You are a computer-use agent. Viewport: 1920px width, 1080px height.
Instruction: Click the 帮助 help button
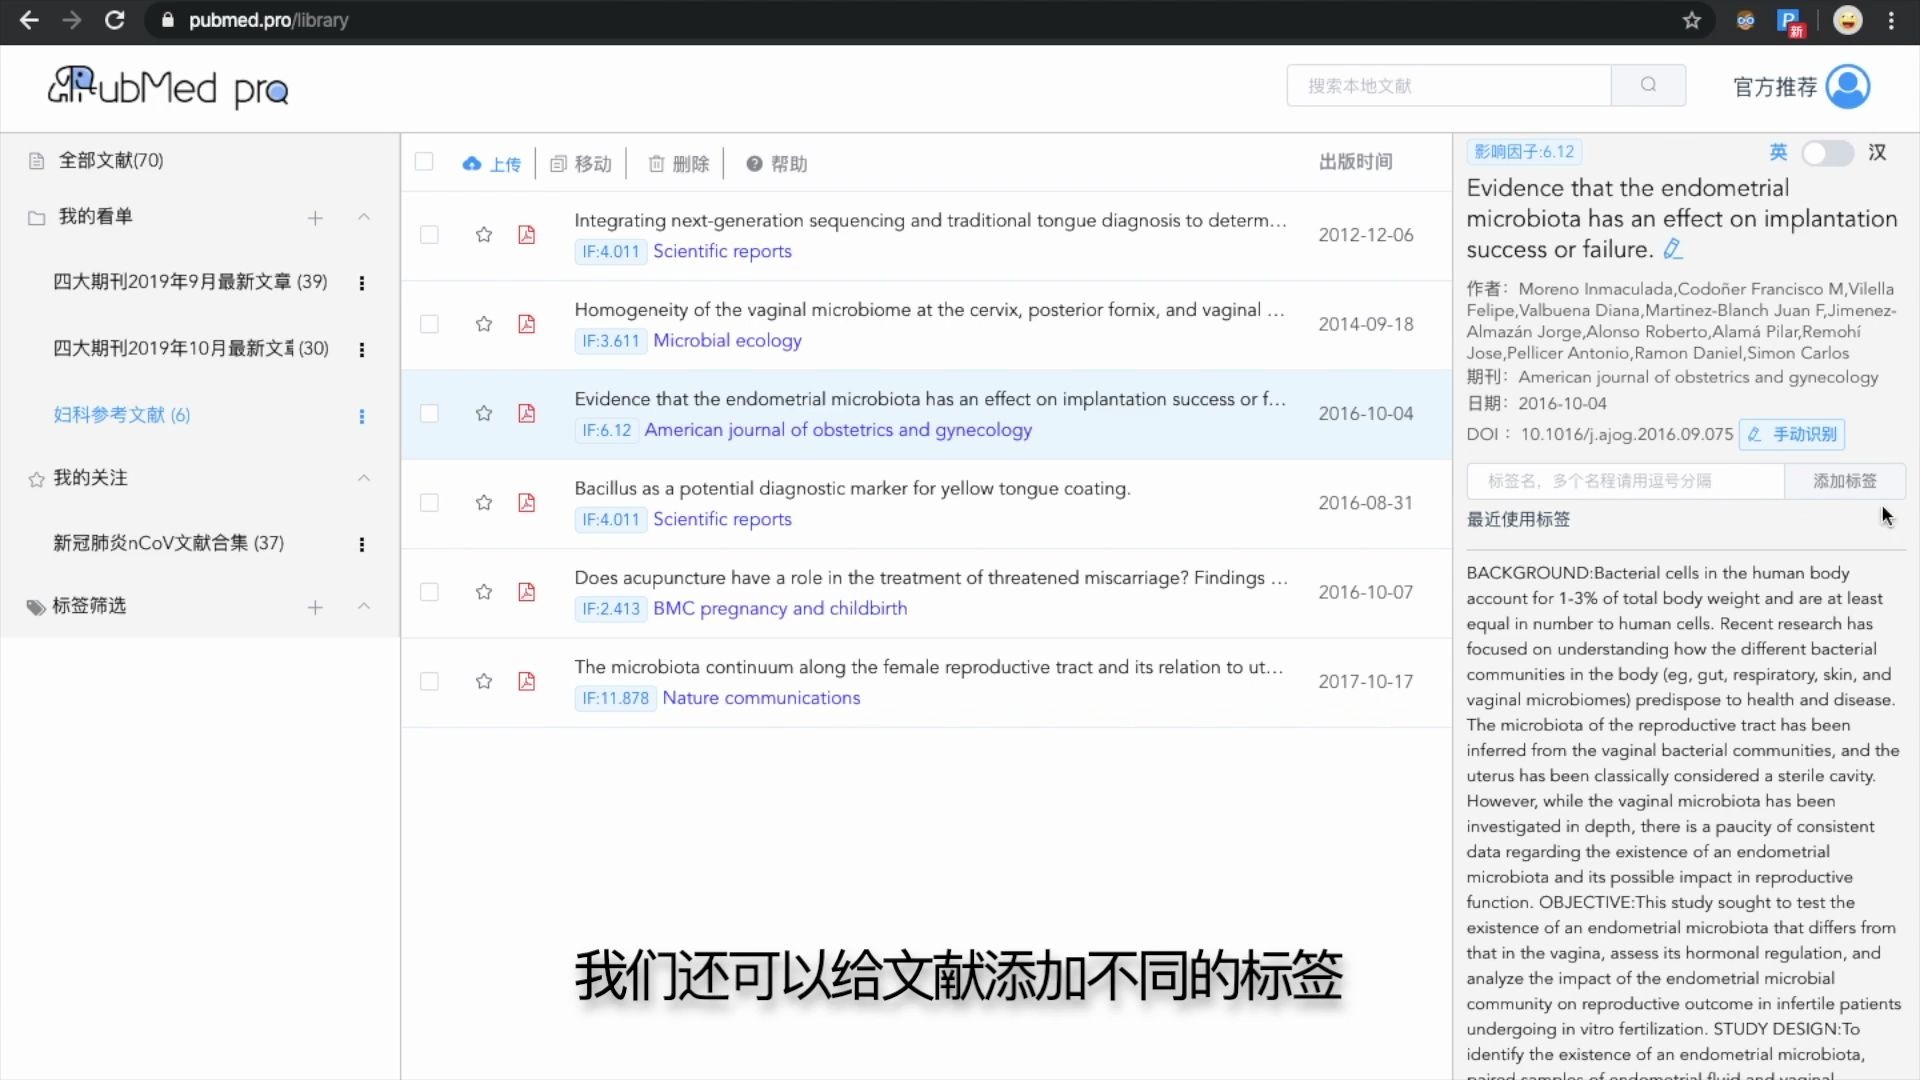[x=777, y=163]
